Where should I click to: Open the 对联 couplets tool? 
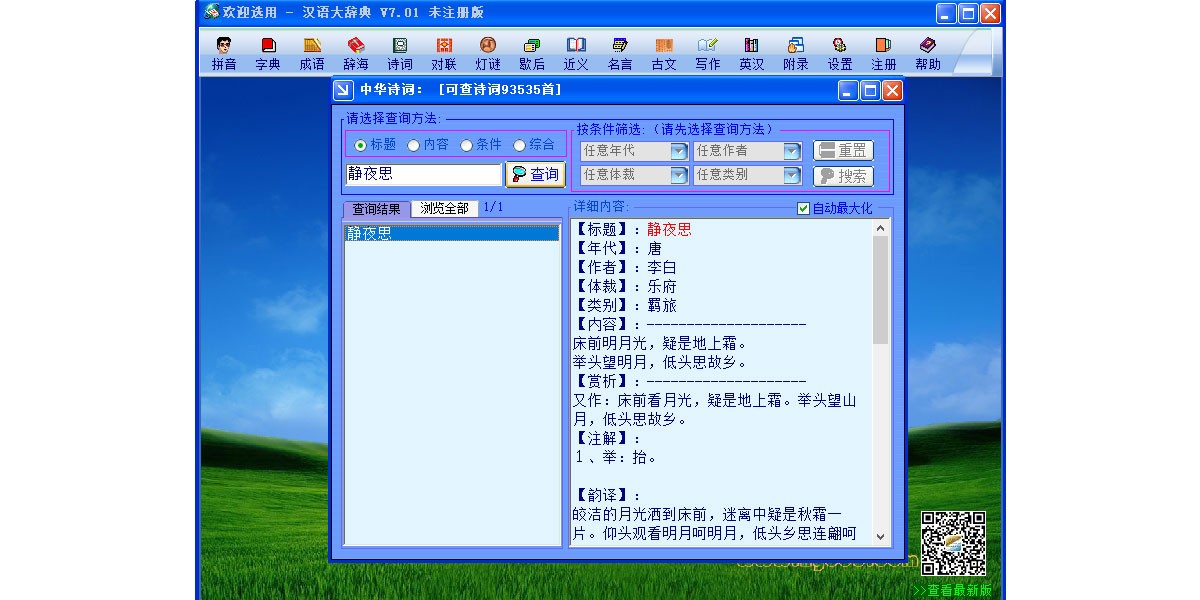[x=444, y=54]
